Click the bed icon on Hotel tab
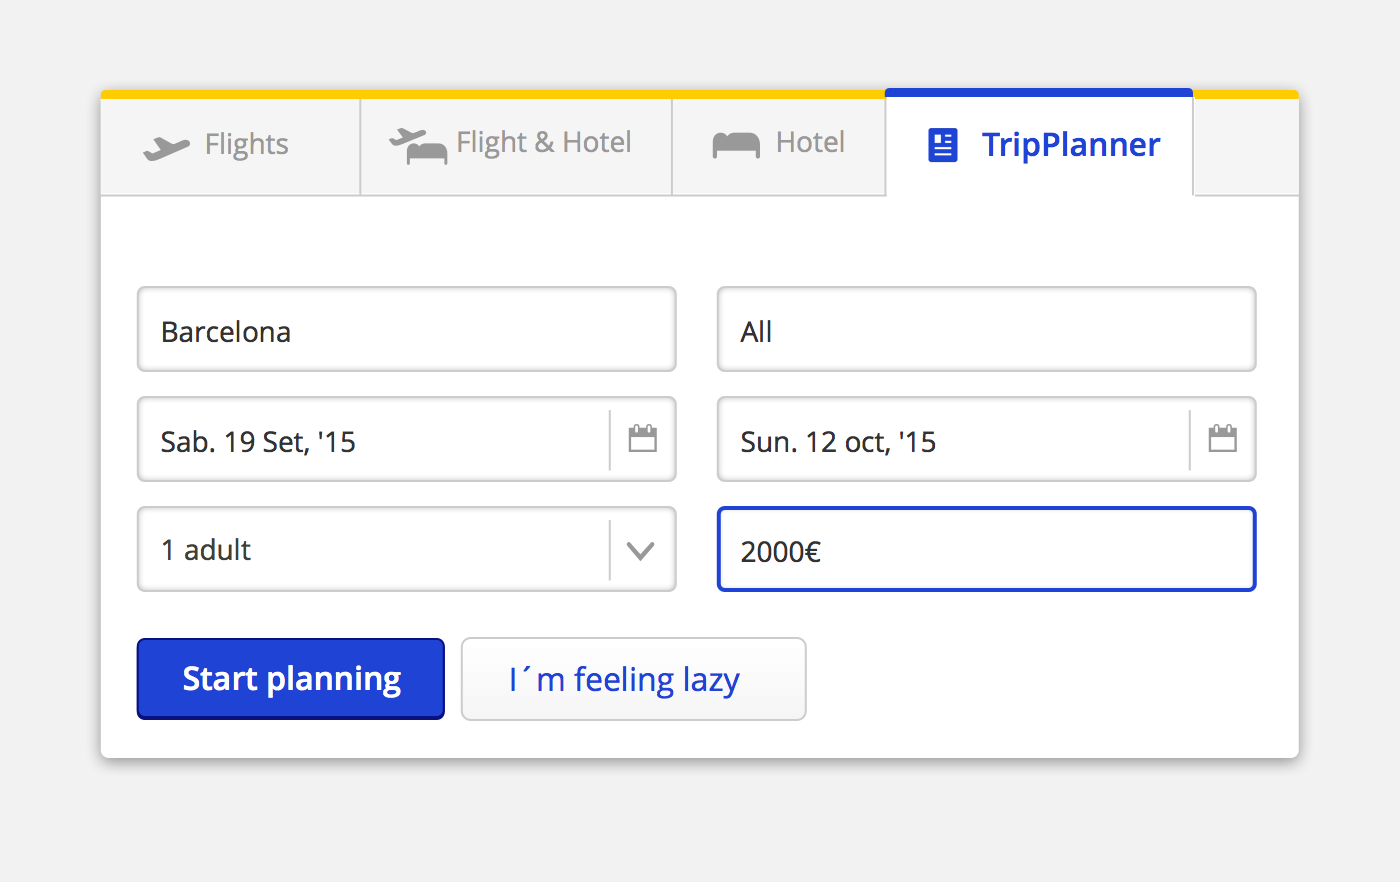The width and height of the screenshot is (1400, 882). coord(736,145)
